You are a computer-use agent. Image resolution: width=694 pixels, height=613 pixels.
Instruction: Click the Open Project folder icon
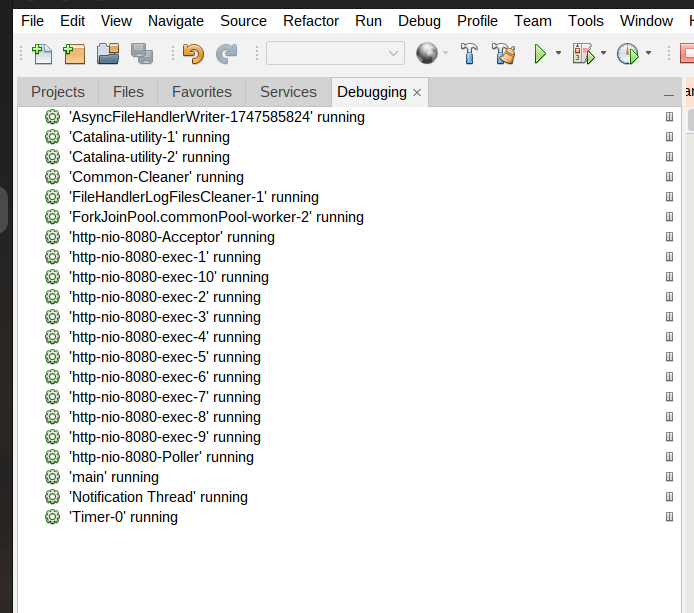pos(108,54)
